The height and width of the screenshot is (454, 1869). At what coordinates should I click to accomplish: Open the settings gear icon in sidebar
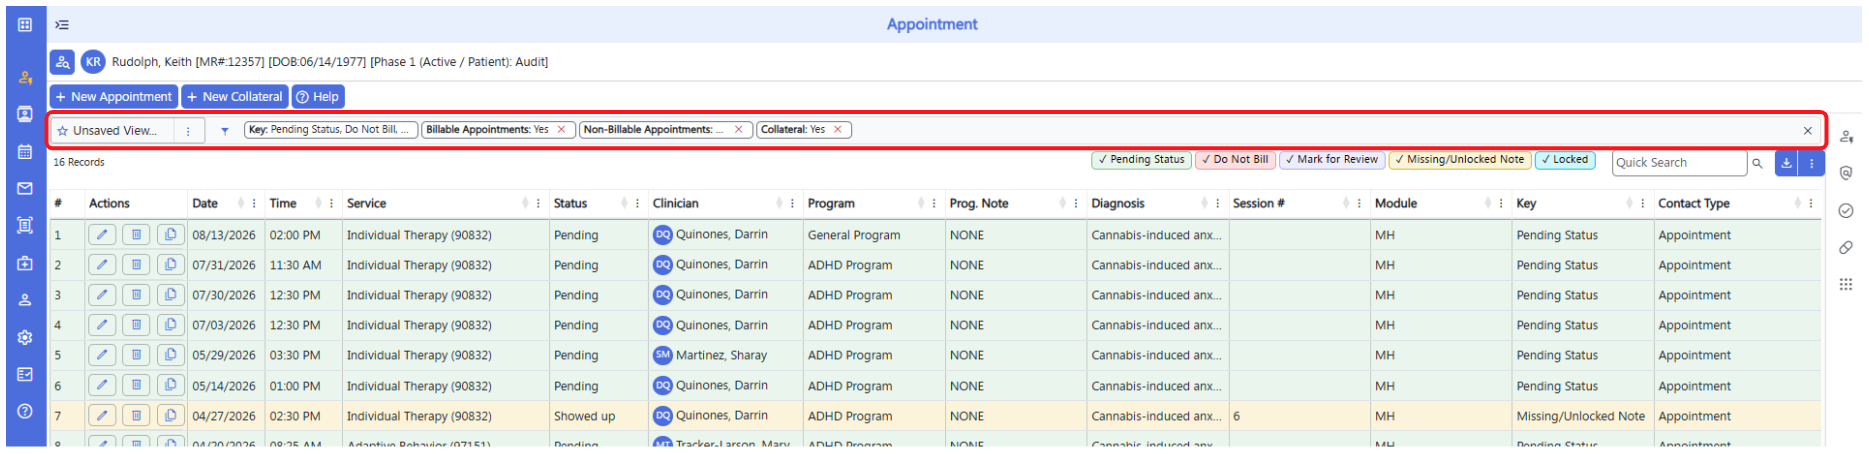(25, 338)
